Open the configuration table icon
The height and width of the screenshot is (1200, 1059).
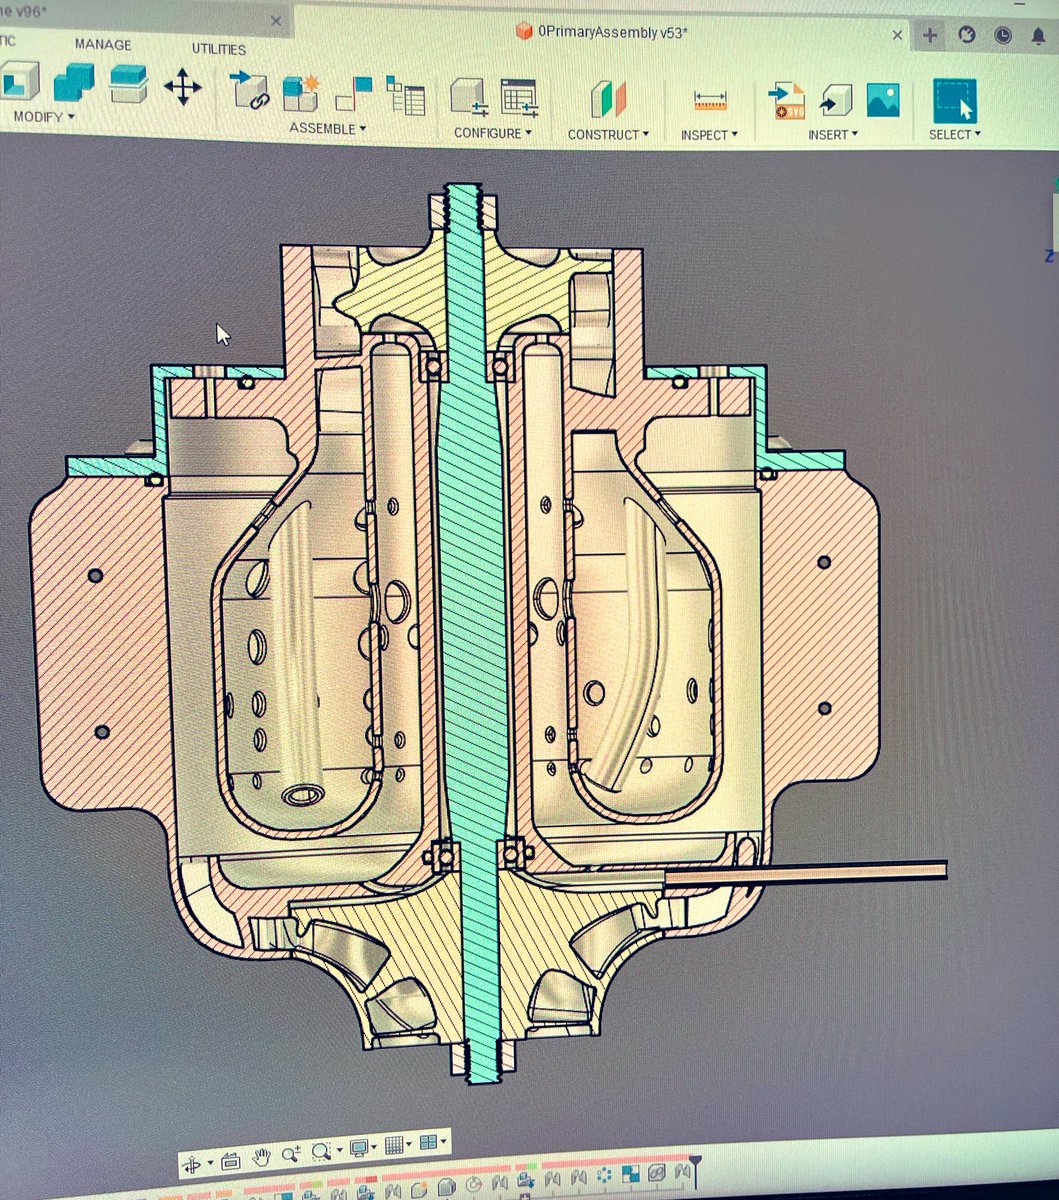(519, 98)
